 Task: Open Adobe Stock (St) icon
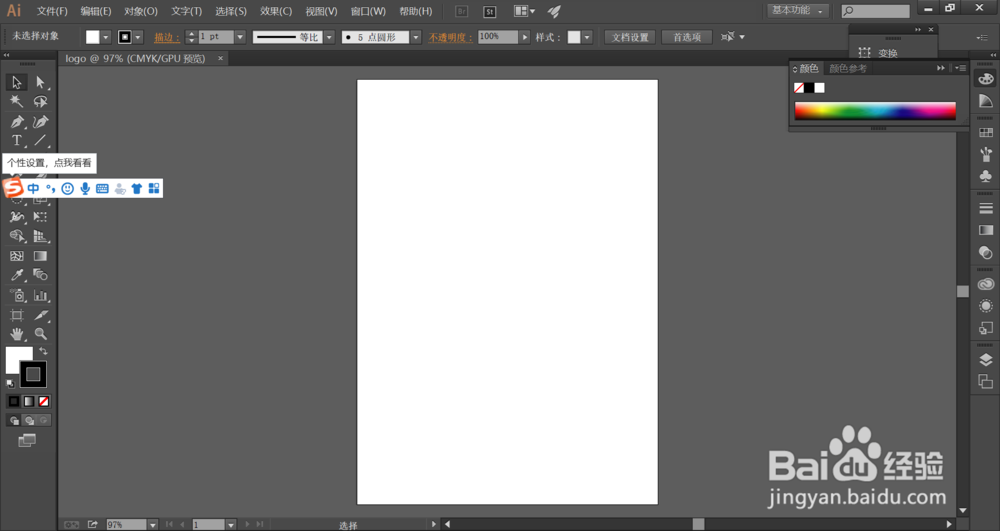[x=489, y=11]
